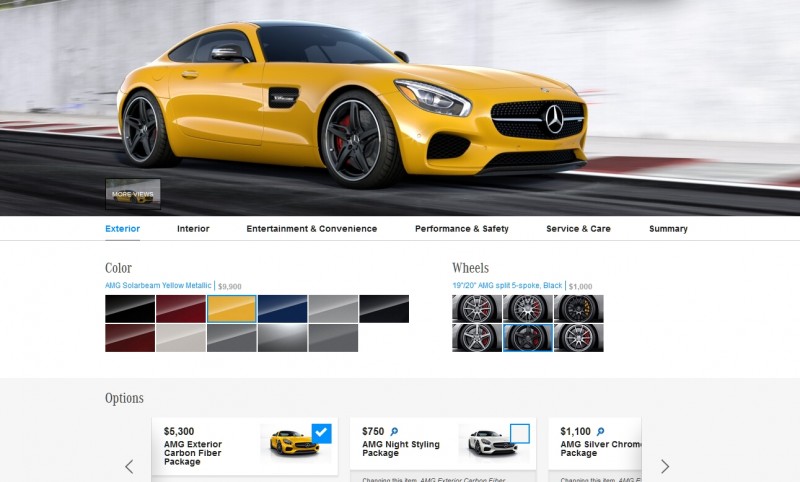Viewport: 800px width, 482px height.
Task: Click the 19"/20" AMG split 5-spoke Black link
Action: (507, 286)
